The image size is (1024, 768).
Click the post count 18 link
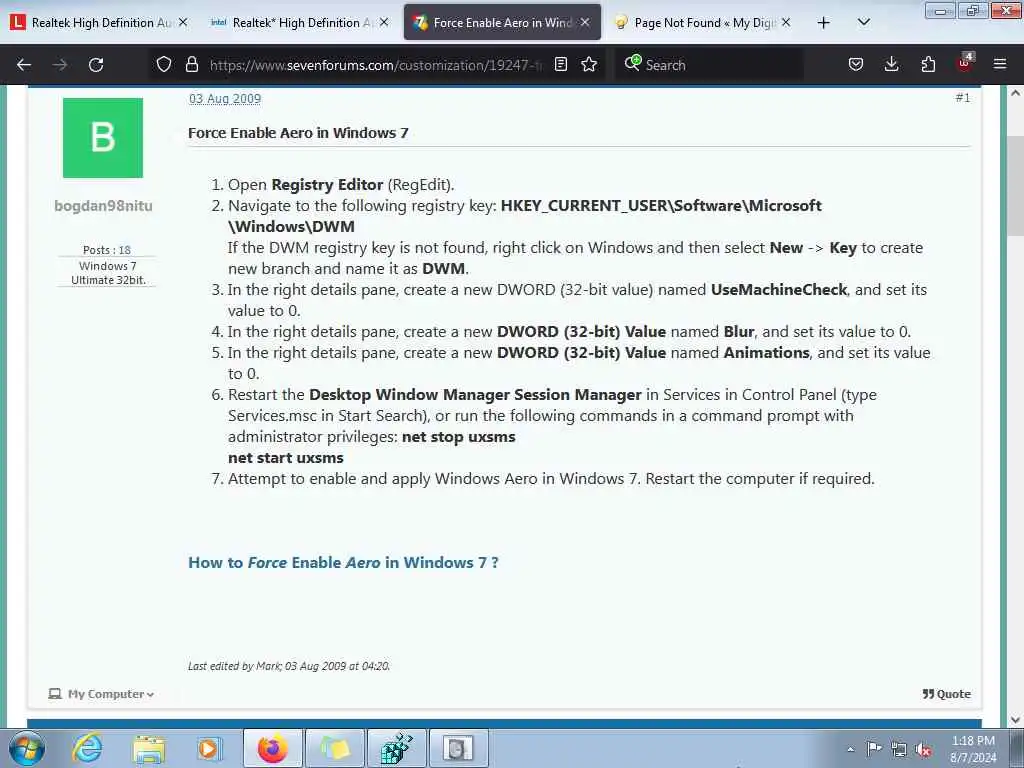(125, 250)
